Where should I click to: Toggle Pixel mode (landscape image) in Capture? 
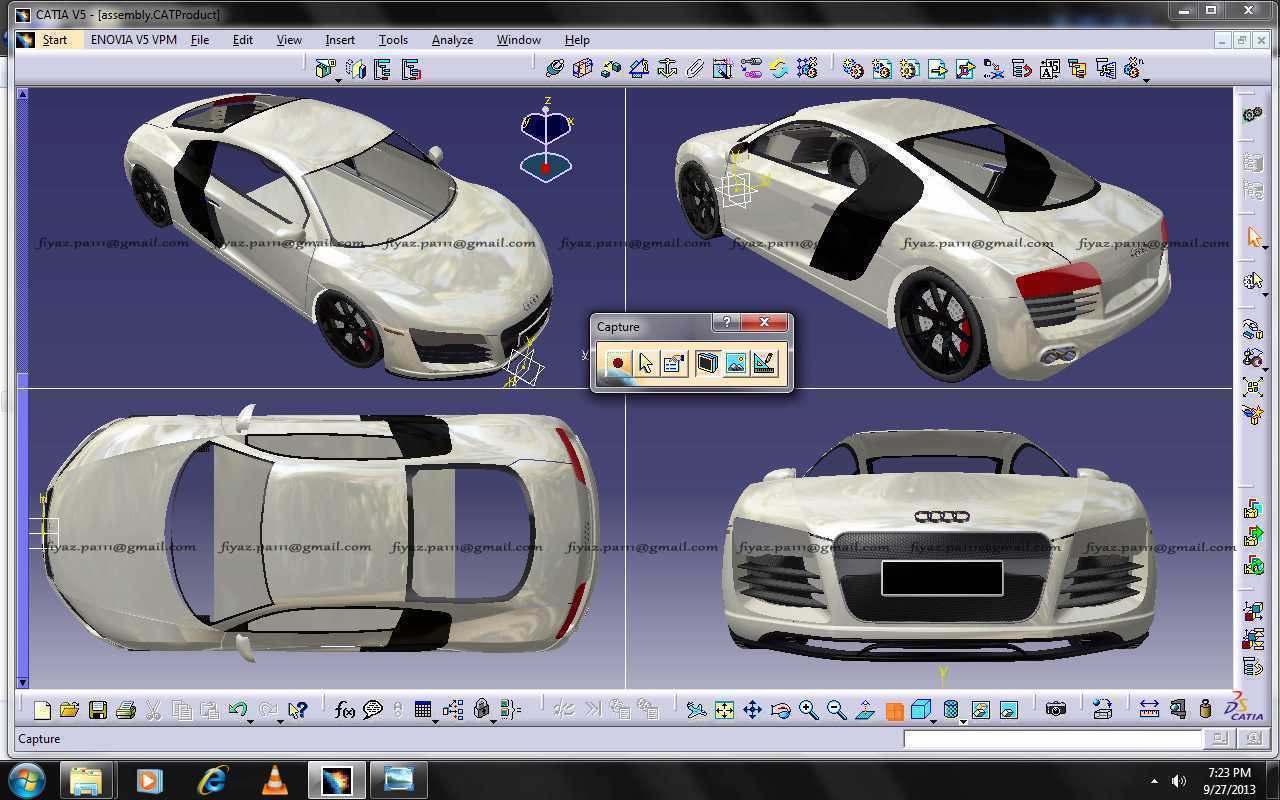click(x=735, y=363)
